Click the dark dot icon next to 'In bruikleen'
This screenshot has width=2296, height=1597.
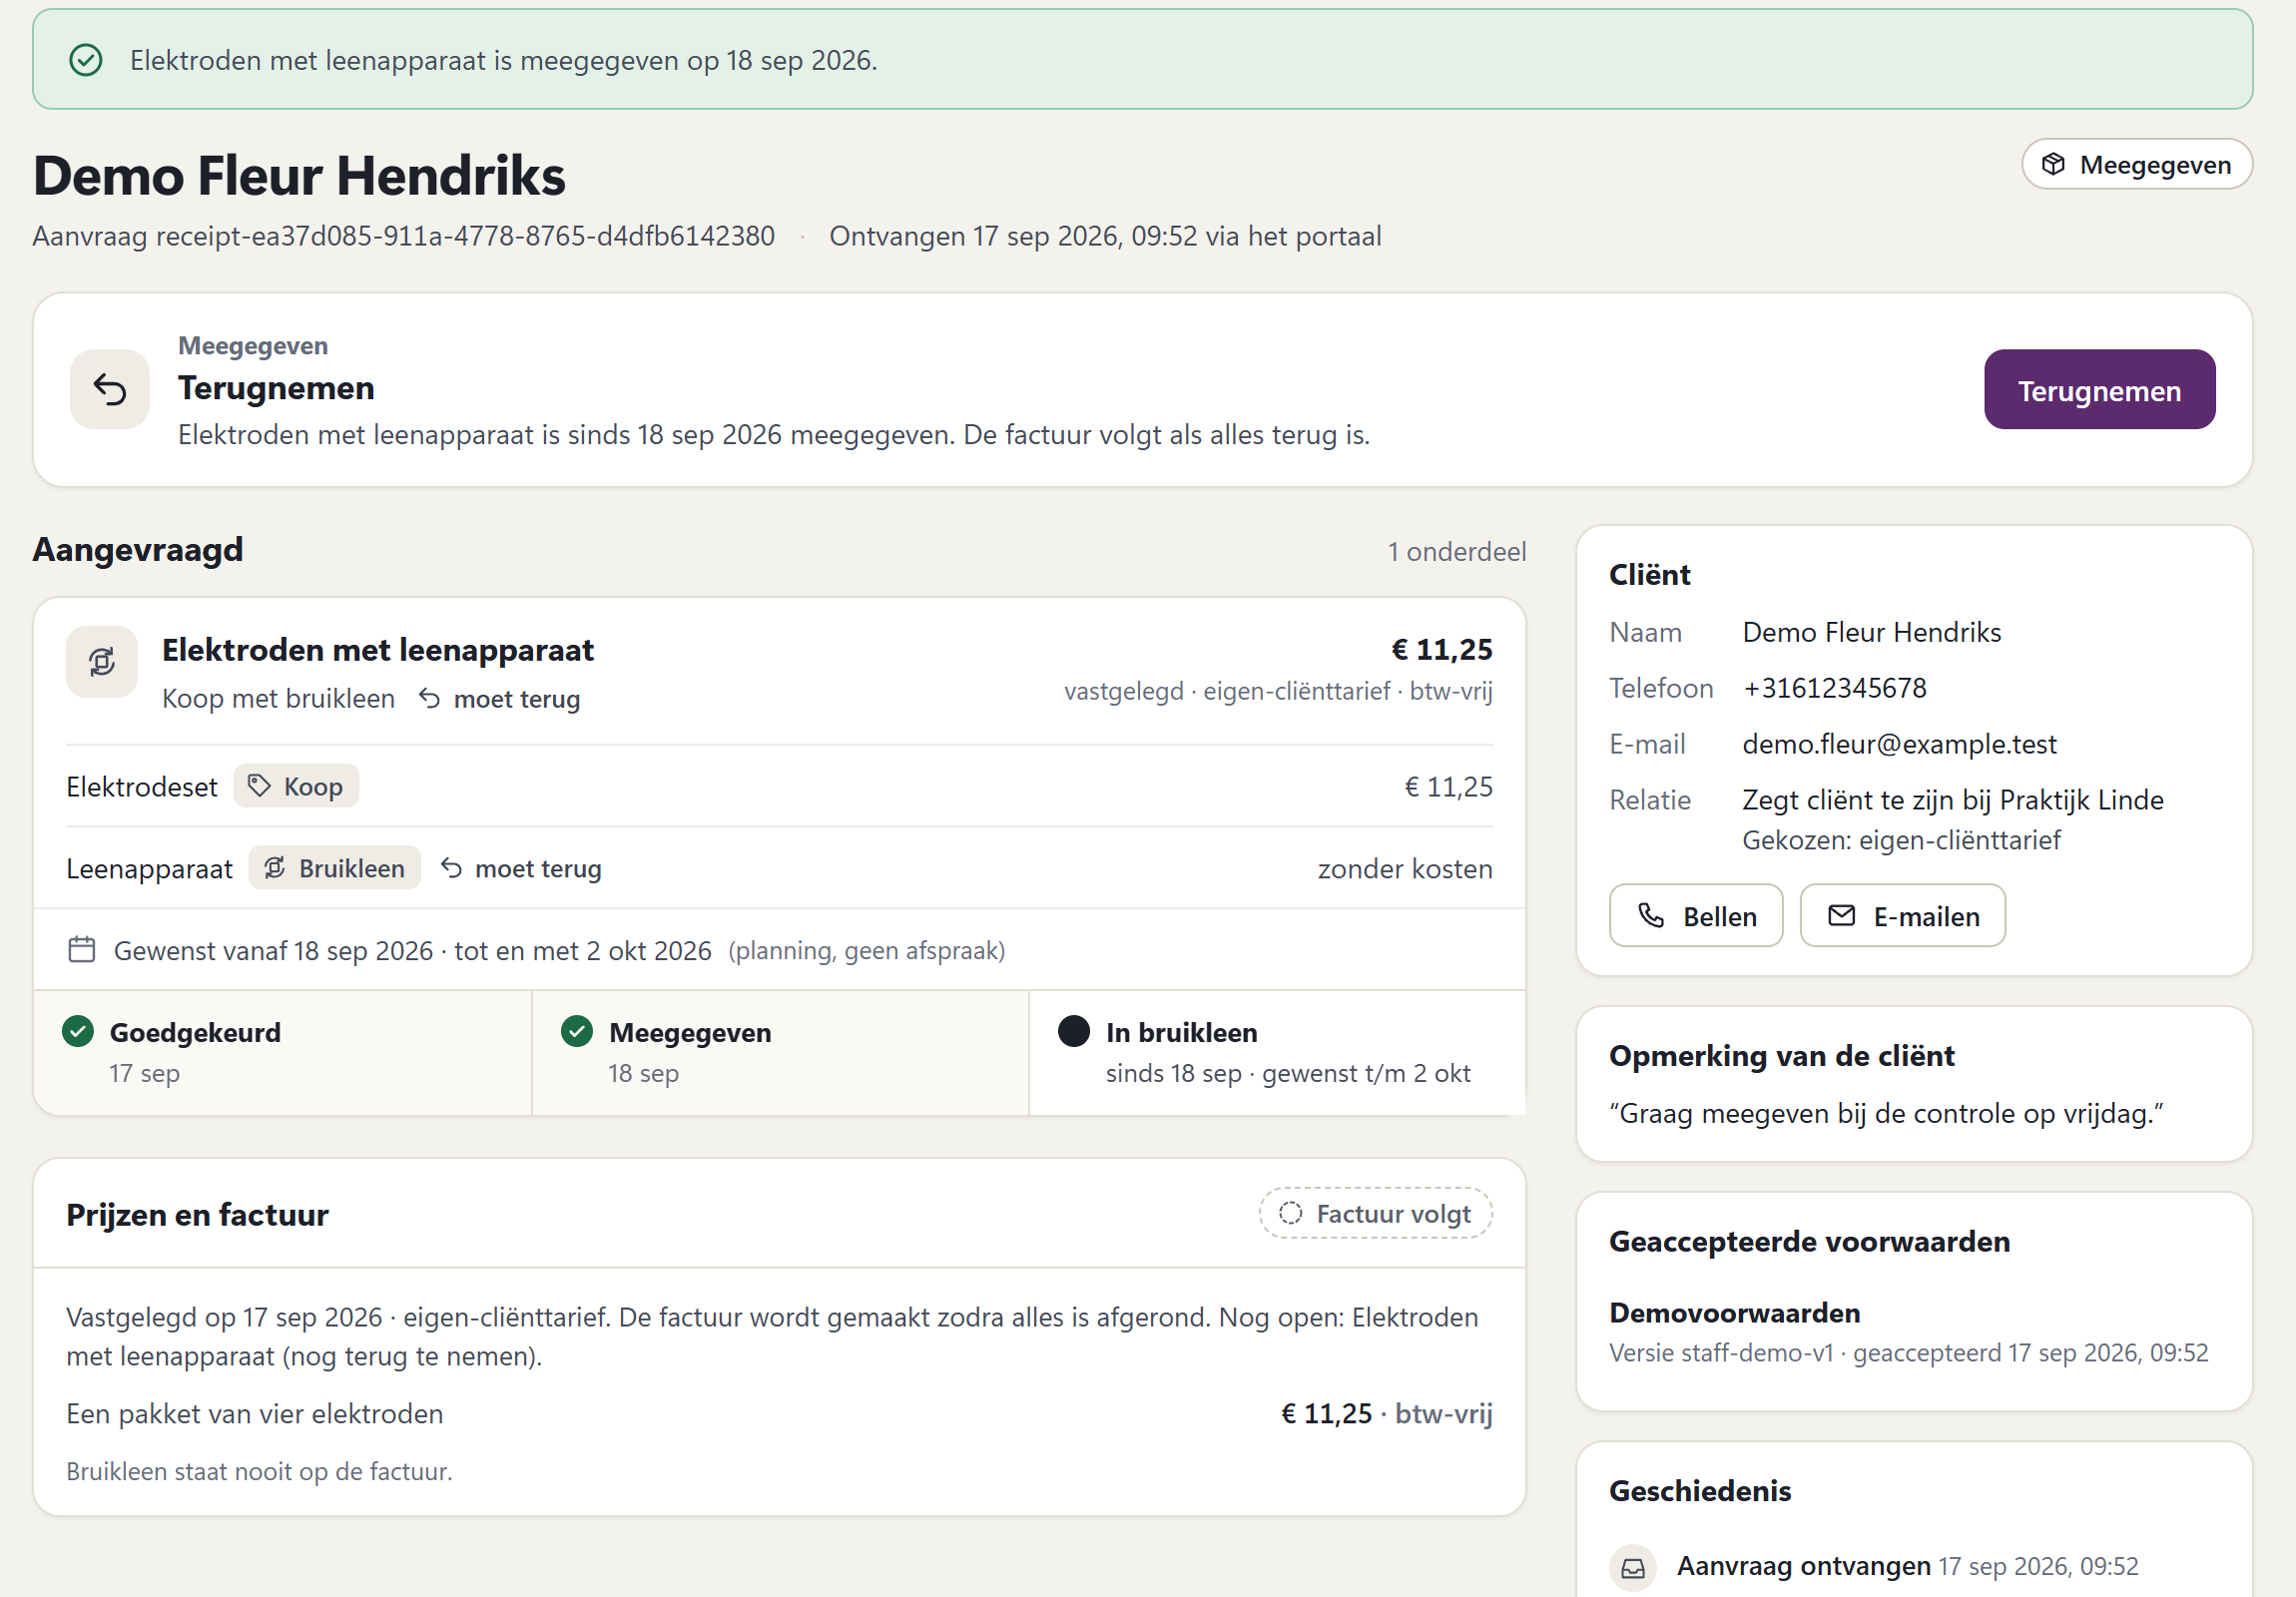[1074, 1031]
